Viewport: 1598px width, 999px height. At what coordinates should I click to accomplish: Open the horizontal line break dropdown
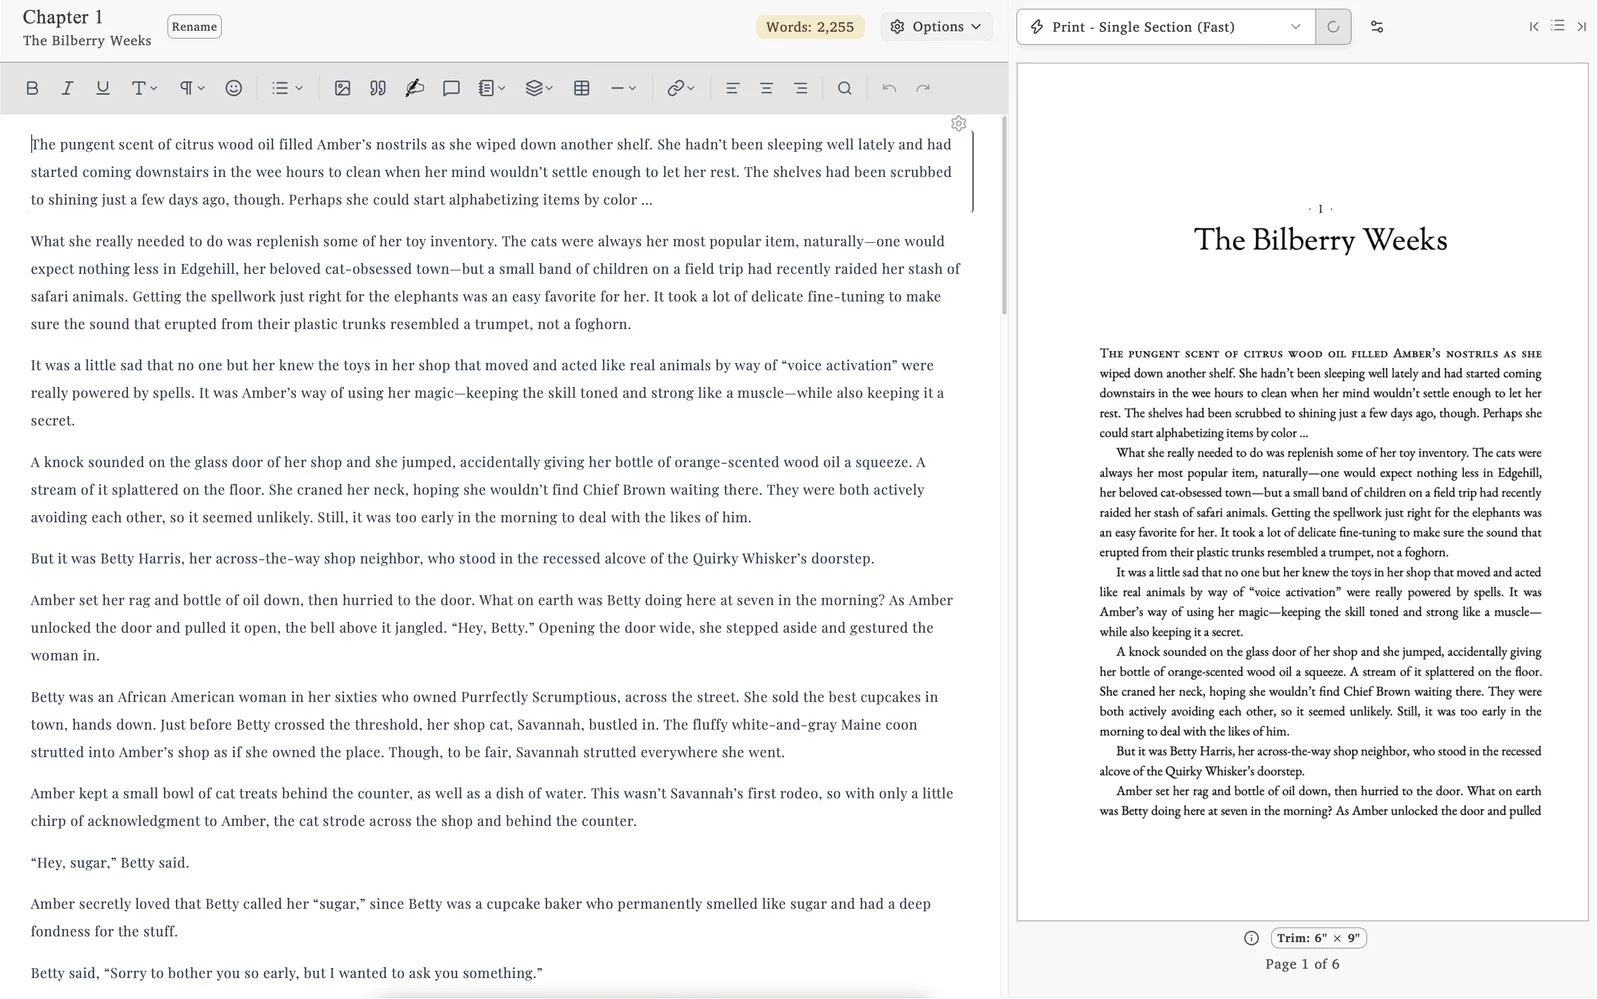[623, 88]
